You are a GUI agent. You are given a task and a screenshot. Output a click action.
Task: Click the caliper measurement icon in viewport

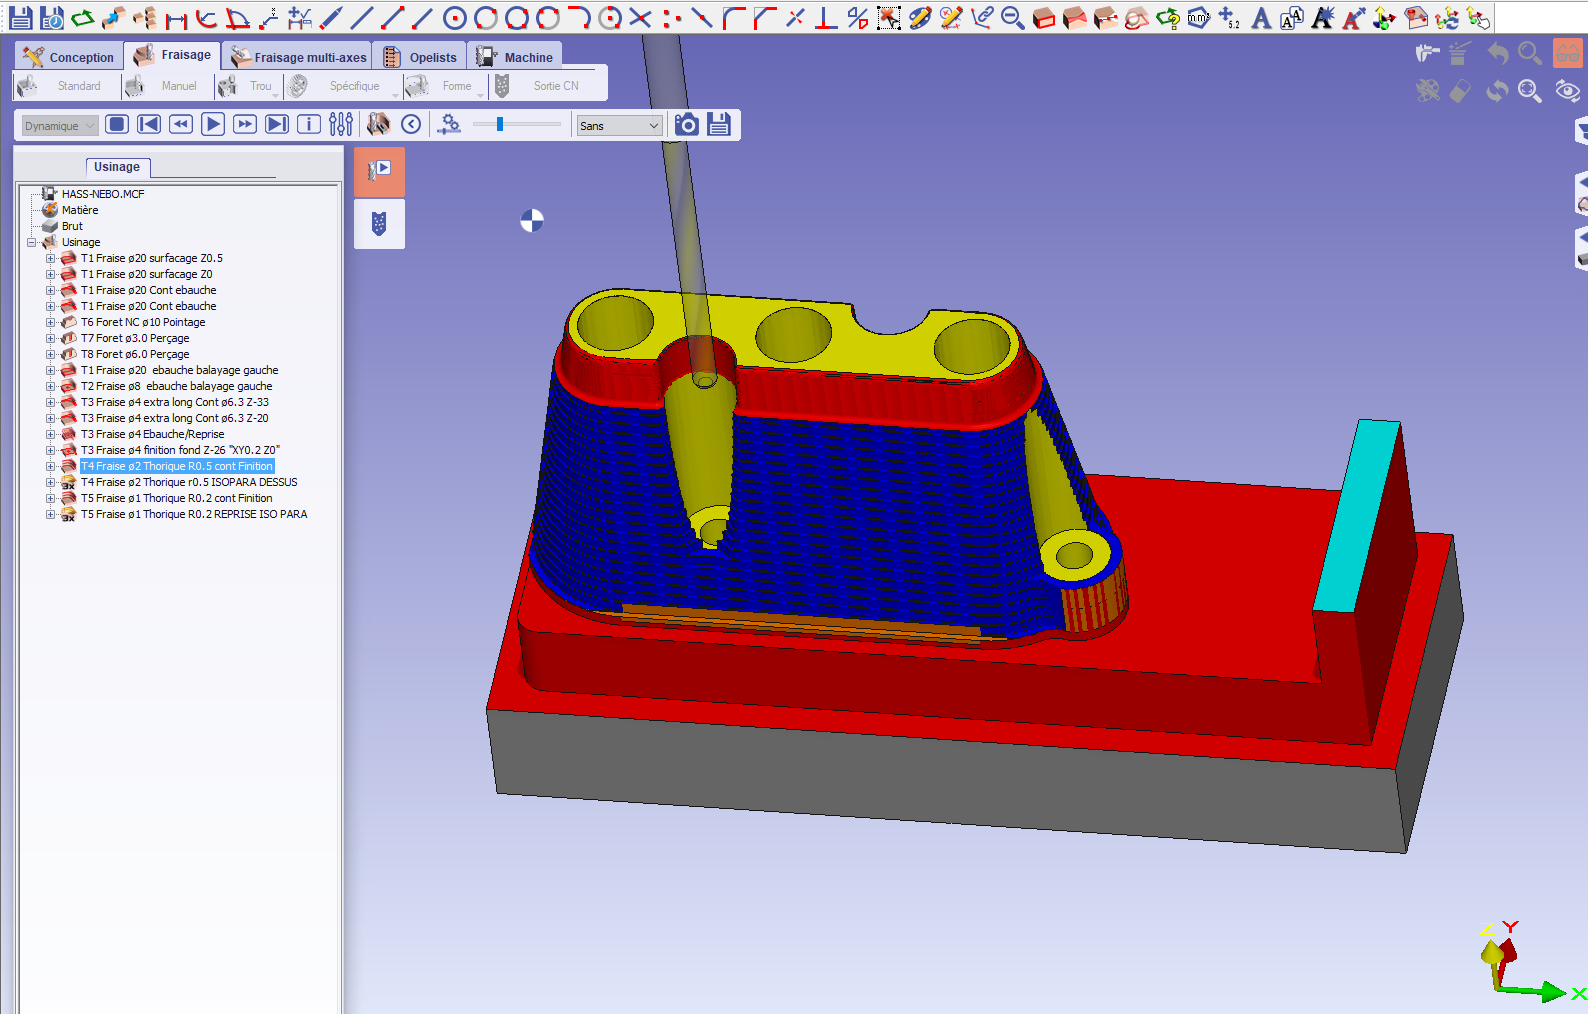(1428, 54)
